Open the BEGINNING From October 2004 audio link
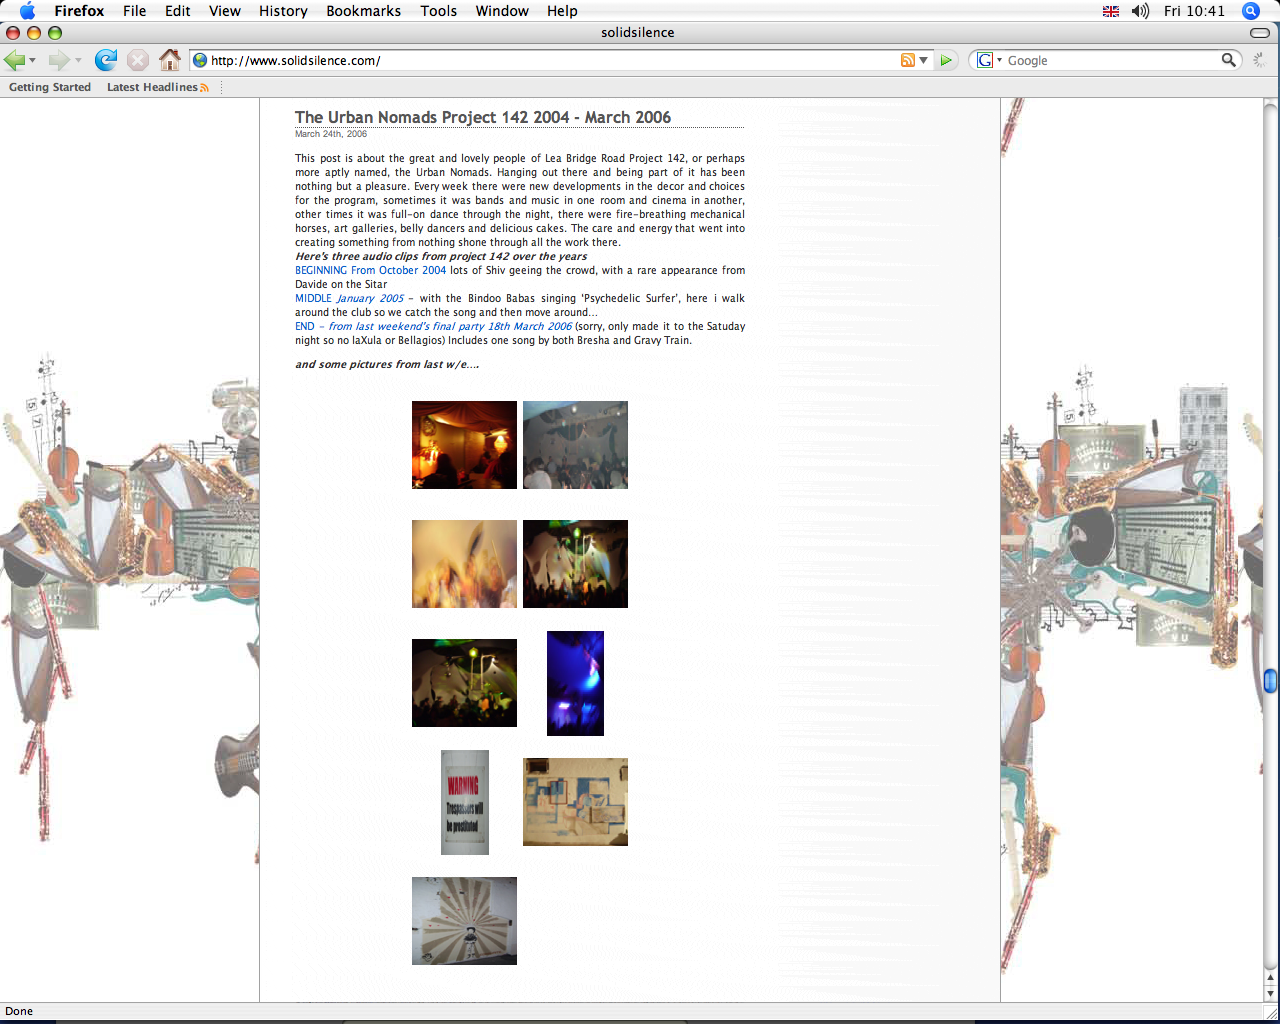Screen dimensions: 1280x1024 click(x=370, y=270)
